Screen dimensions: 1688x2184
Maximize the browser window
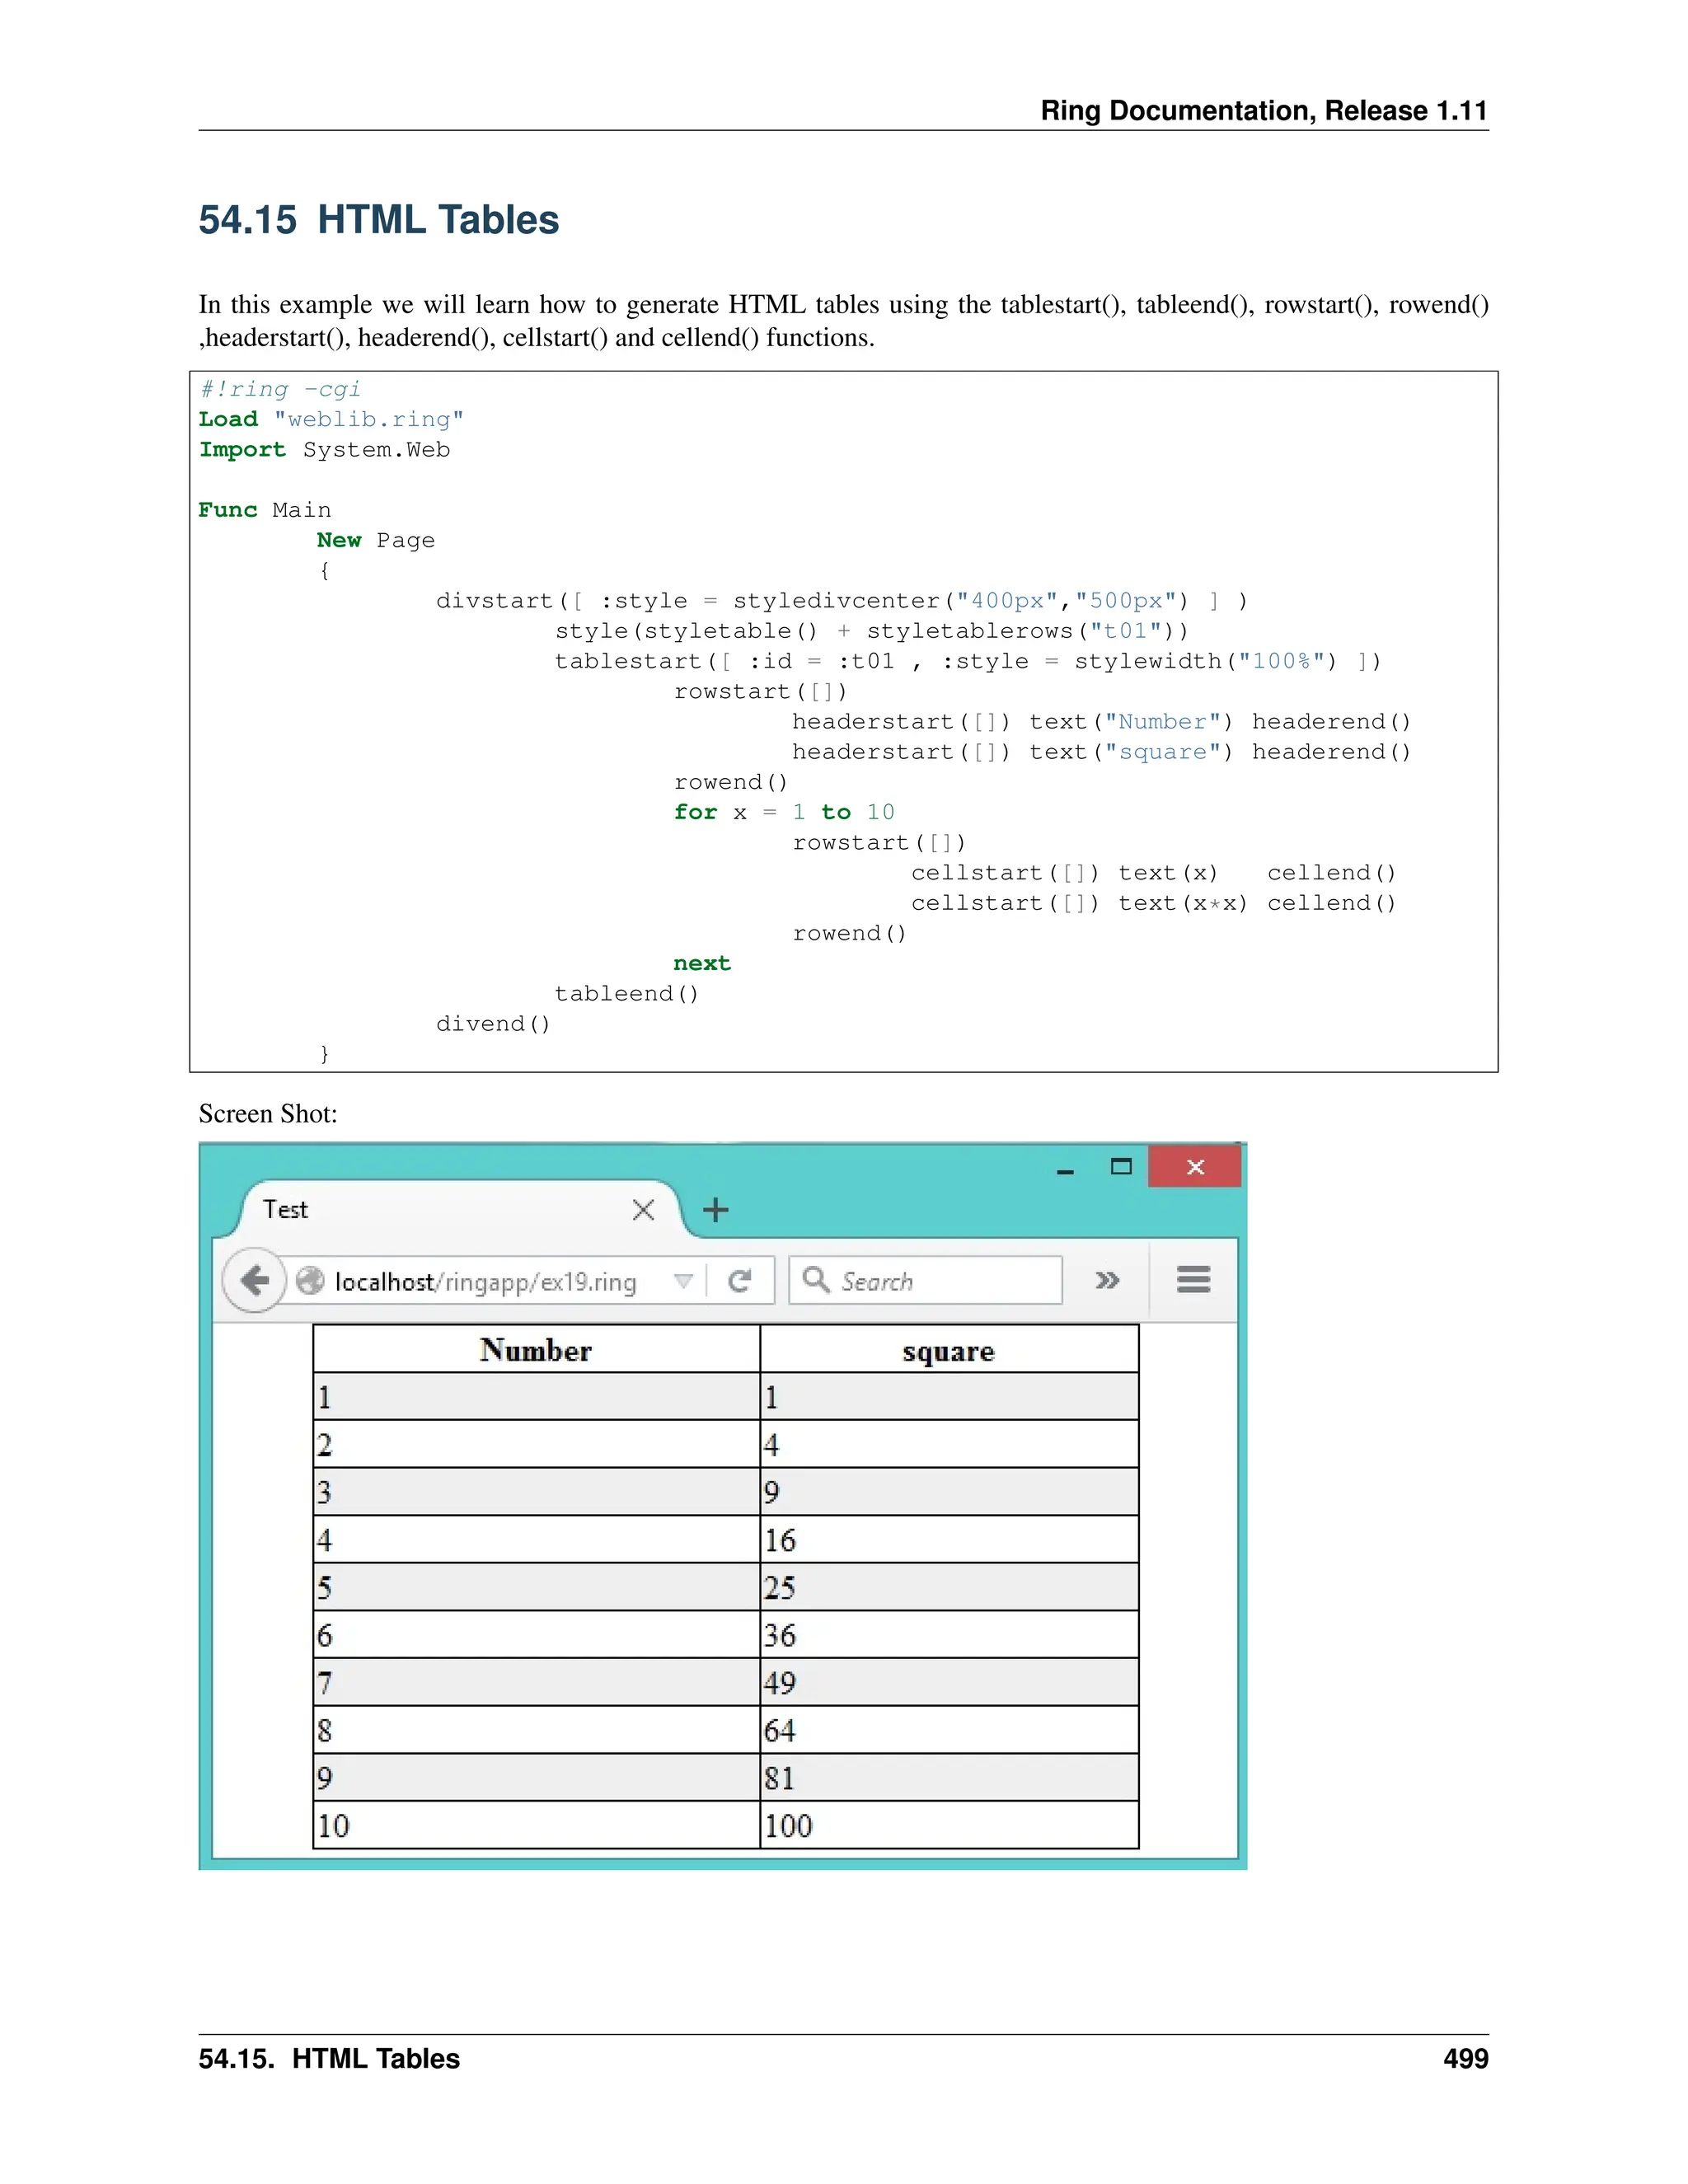(x=1121, y=1167)
